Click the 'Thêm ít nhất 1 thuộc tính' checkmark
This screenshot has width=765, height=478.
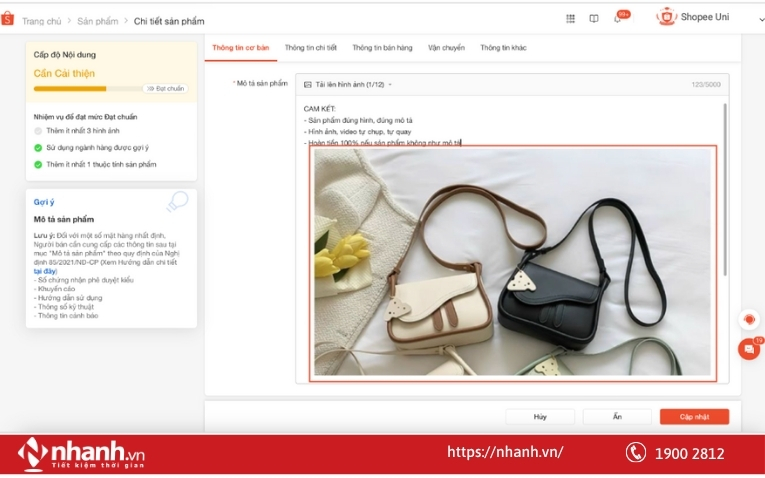[38, 164]
